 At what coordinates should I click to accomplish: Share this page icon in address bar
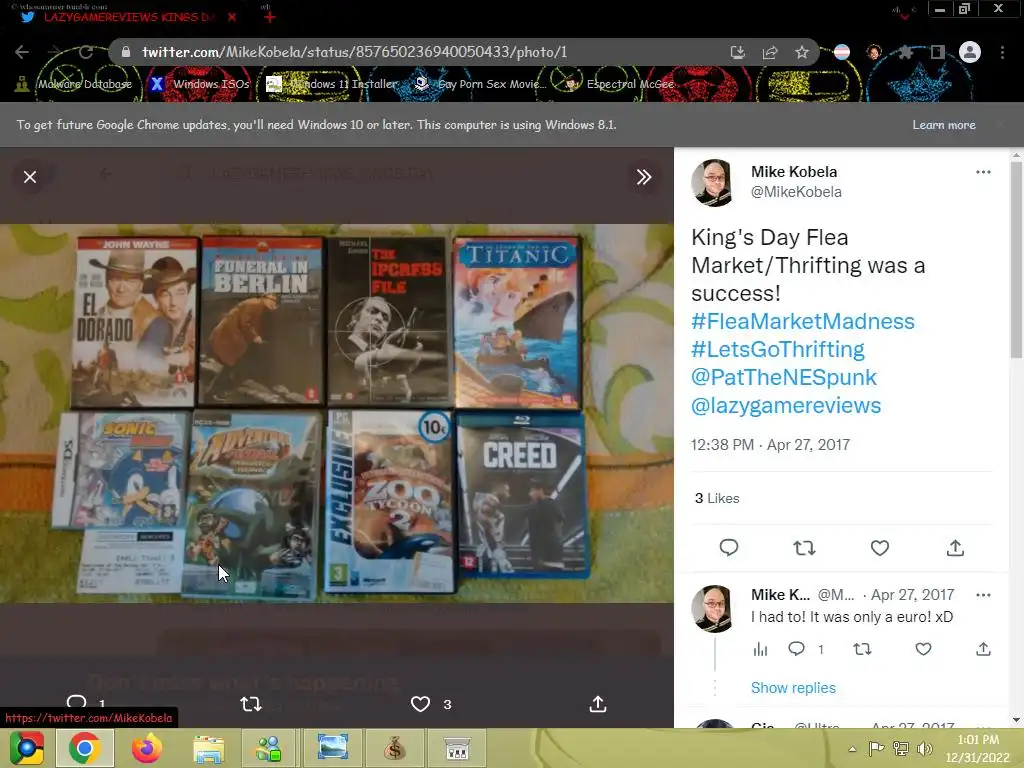pos(770,52)
